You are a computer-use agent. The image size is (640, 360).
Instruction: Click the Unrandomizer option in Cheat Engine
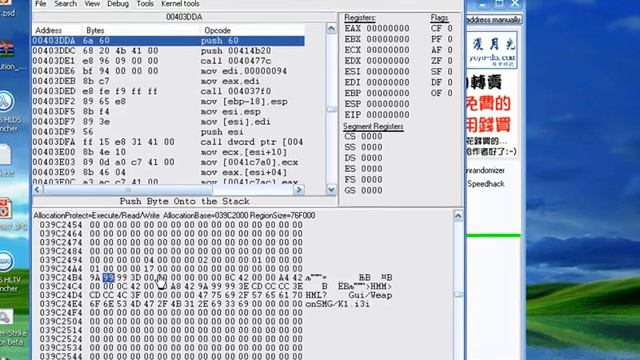485,170
